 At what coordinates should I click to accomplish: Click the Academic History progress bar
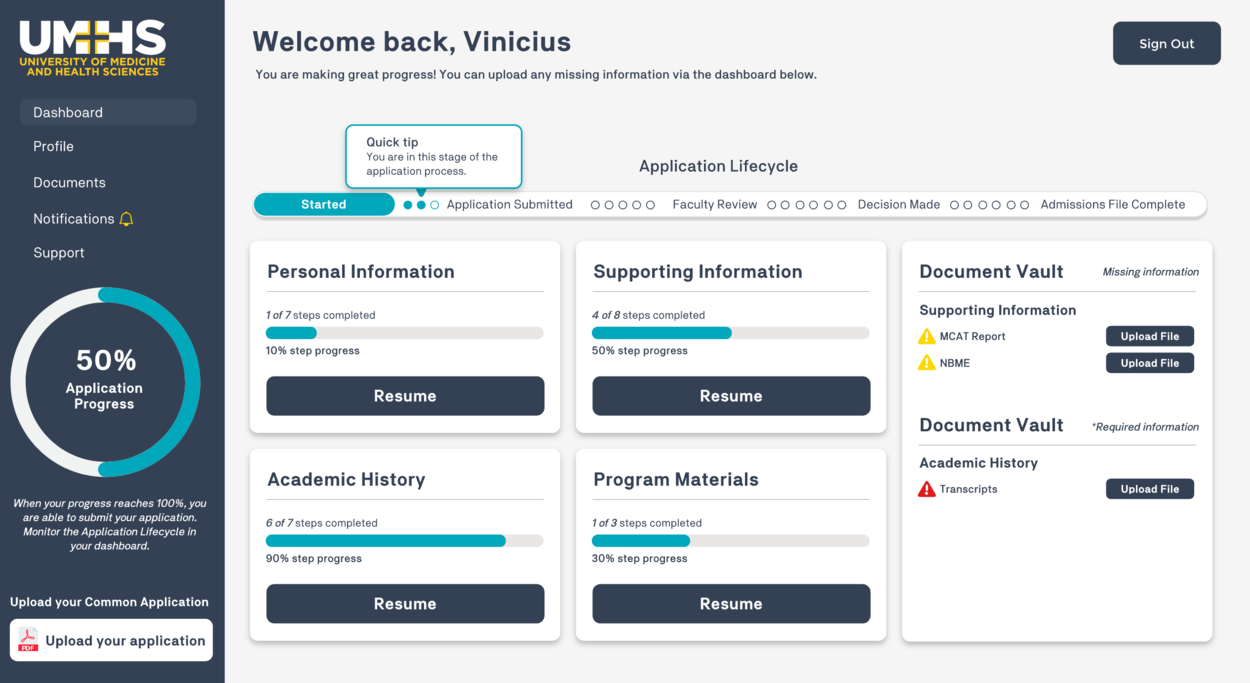point(405,541)
